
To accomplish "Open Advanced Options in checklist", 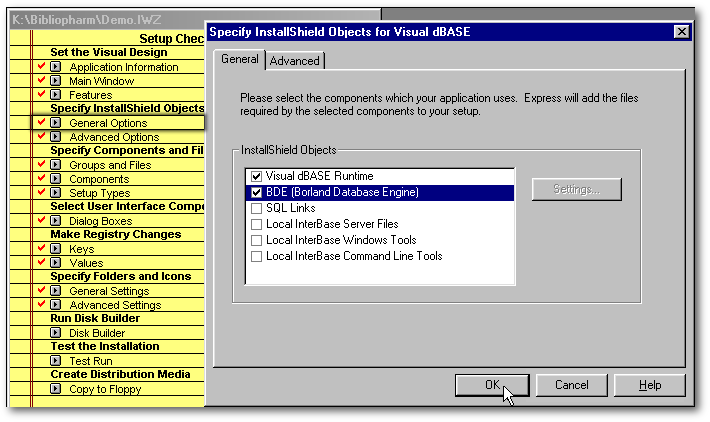I will click(x=114, y=137).
